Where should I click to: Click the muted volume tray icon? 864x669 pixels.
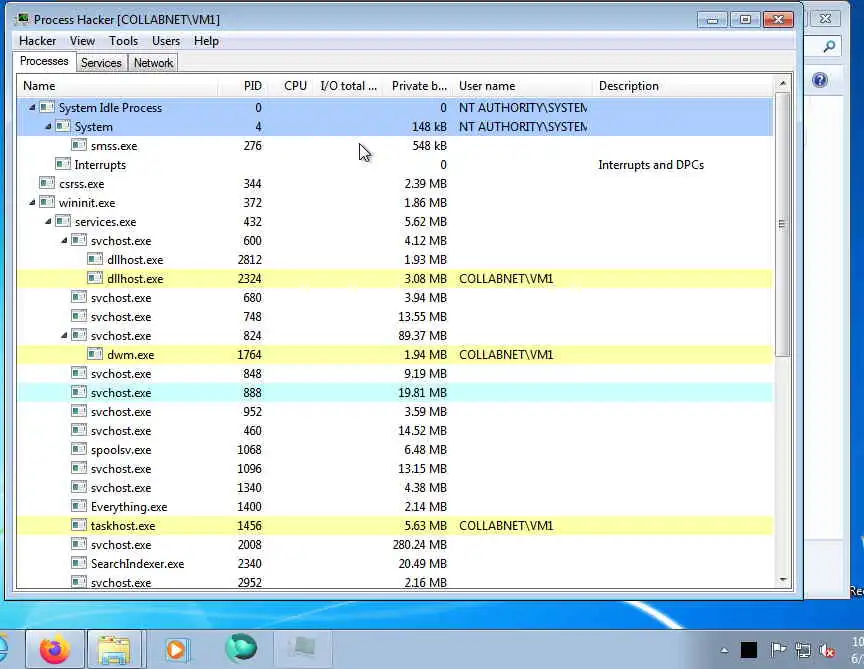[827, 650]
